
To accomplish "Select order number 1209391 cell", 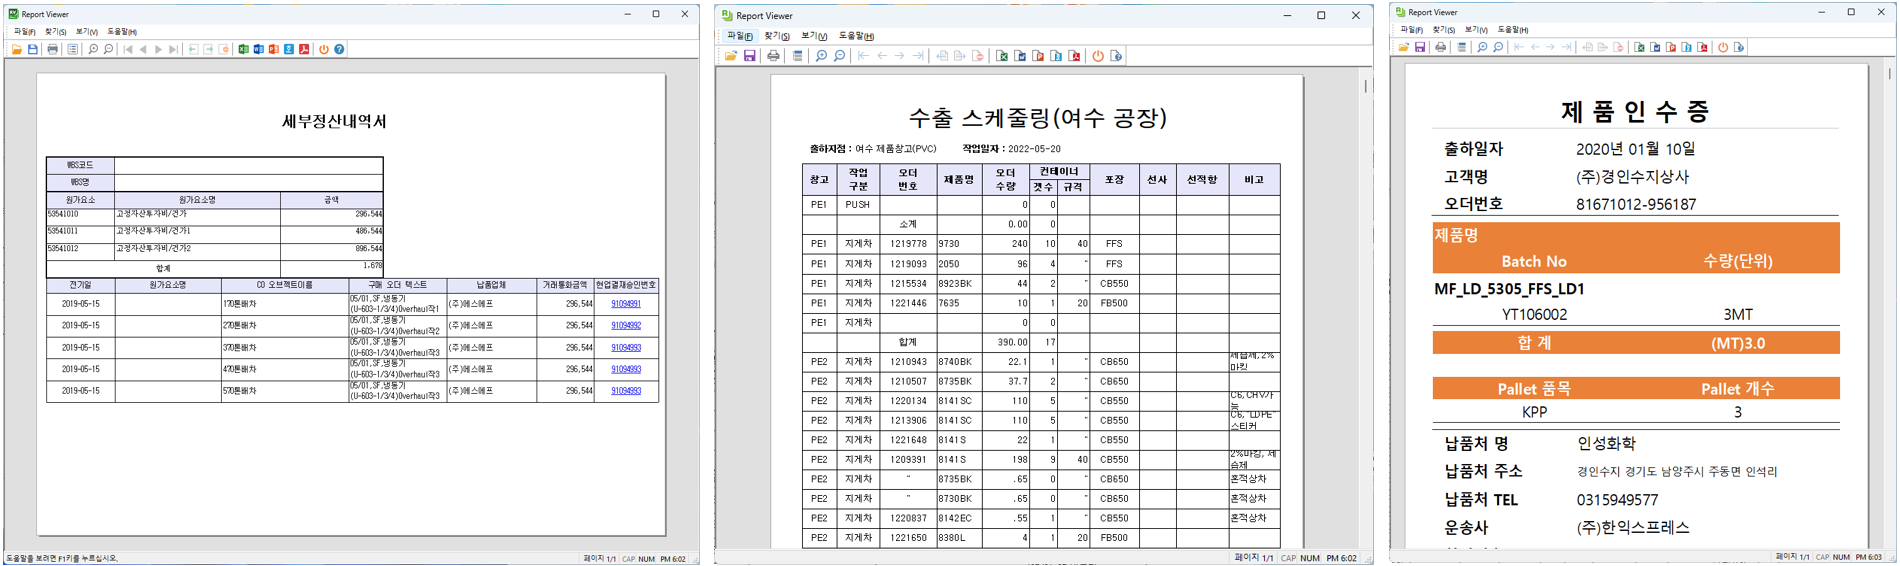I will coord(908,460).
